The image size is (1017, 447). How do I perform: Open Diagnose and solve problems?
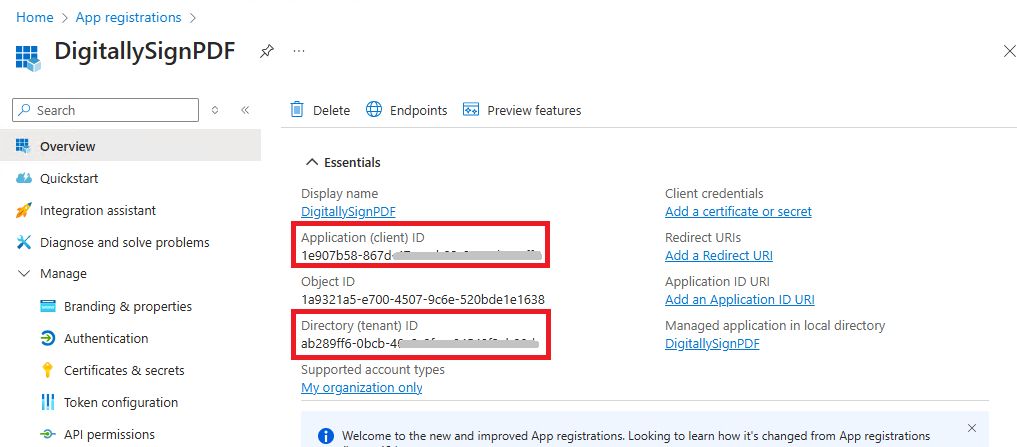[125, 243]
